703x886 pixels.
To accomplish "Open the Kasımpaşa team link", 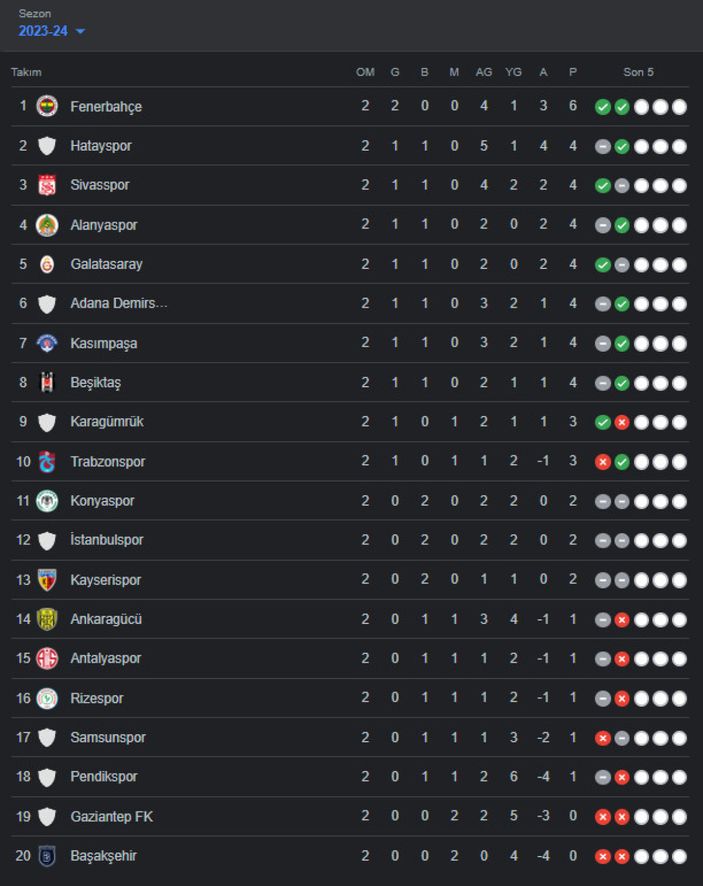I will click(104, 343).
